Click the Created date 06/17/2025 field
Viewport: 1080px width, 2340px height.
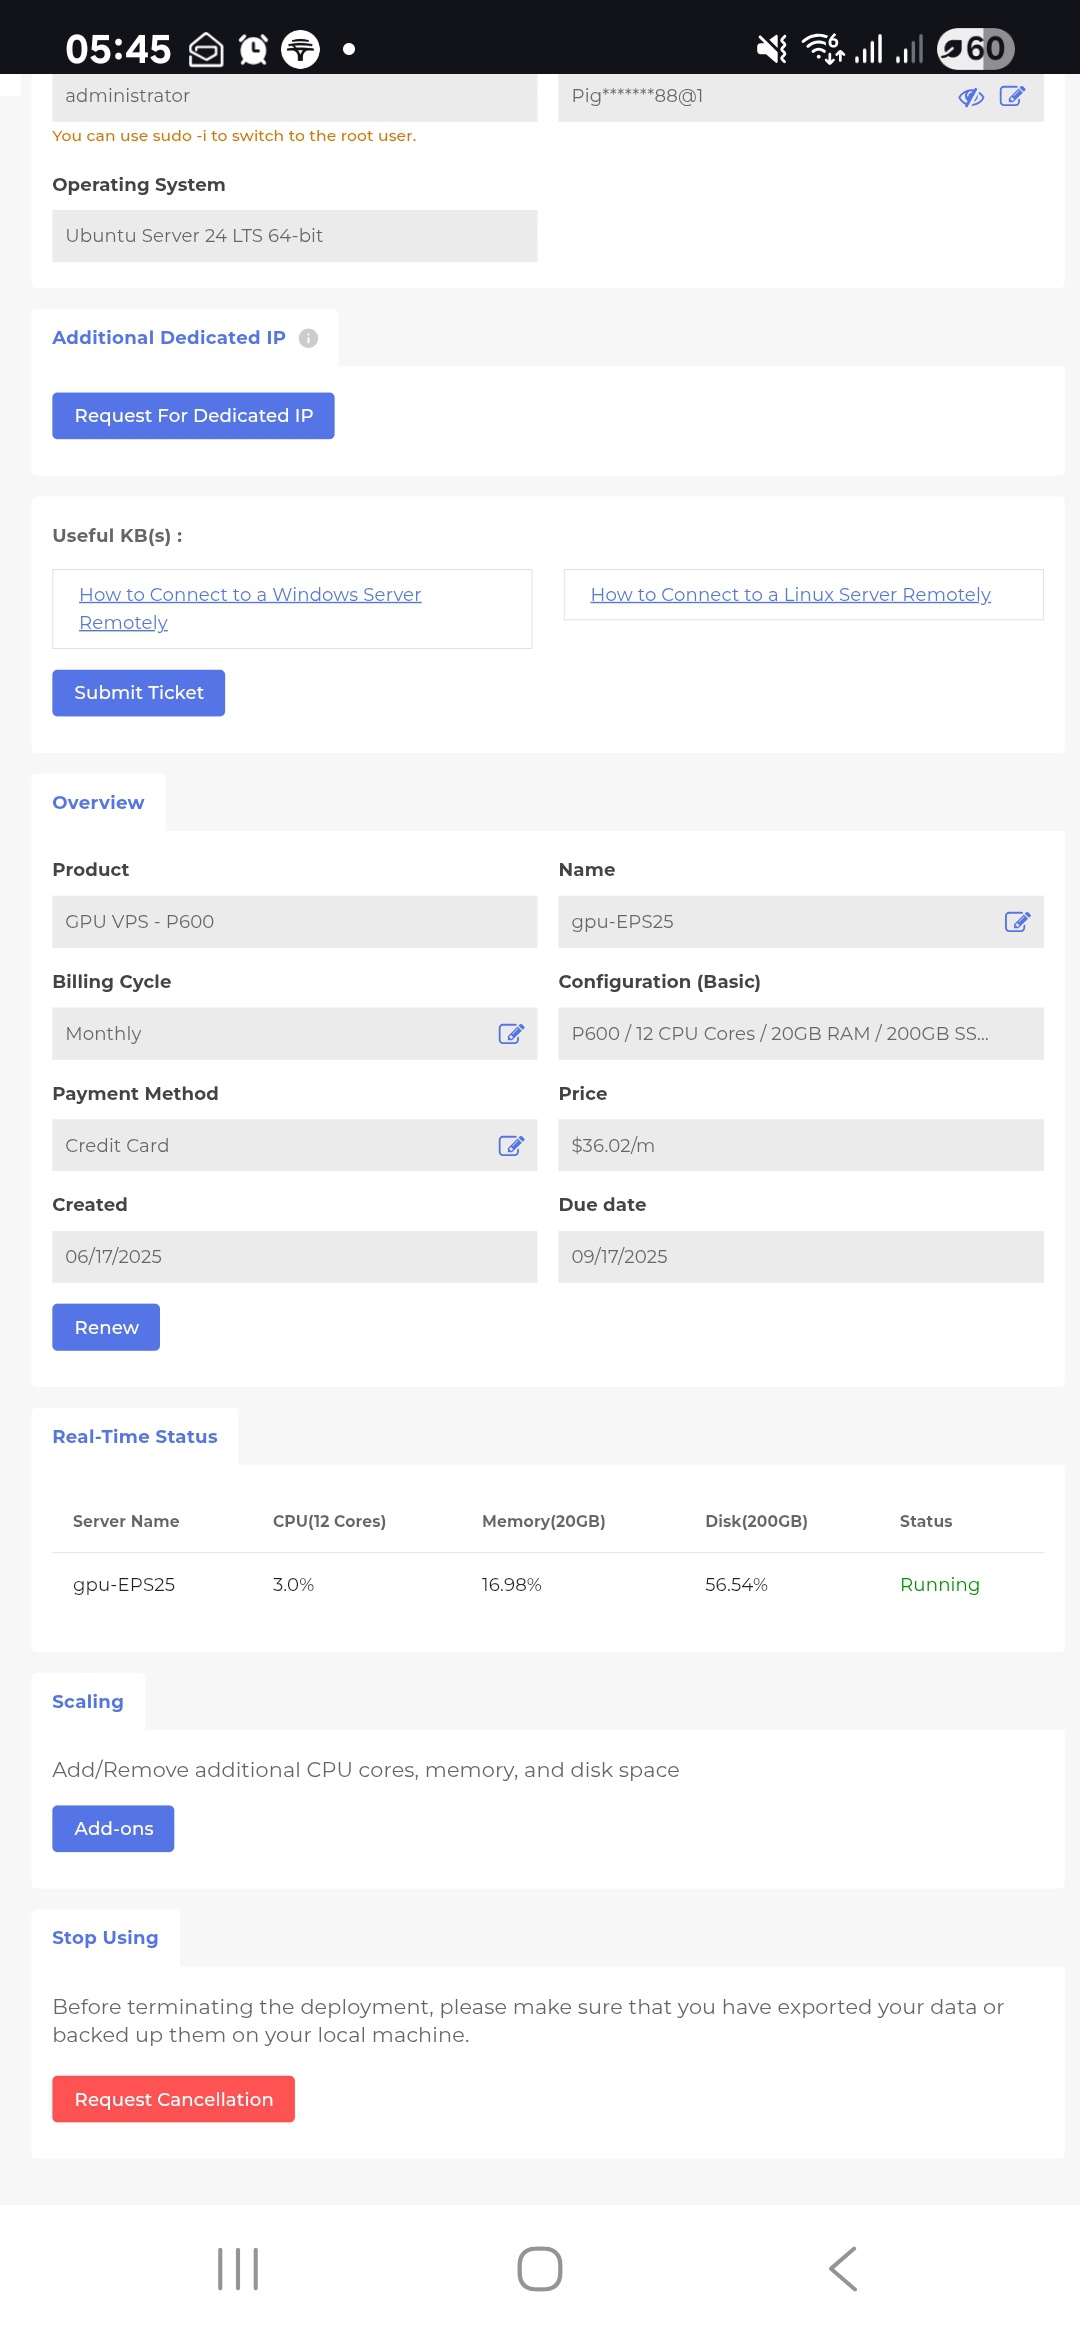[x=295, y=1257]
